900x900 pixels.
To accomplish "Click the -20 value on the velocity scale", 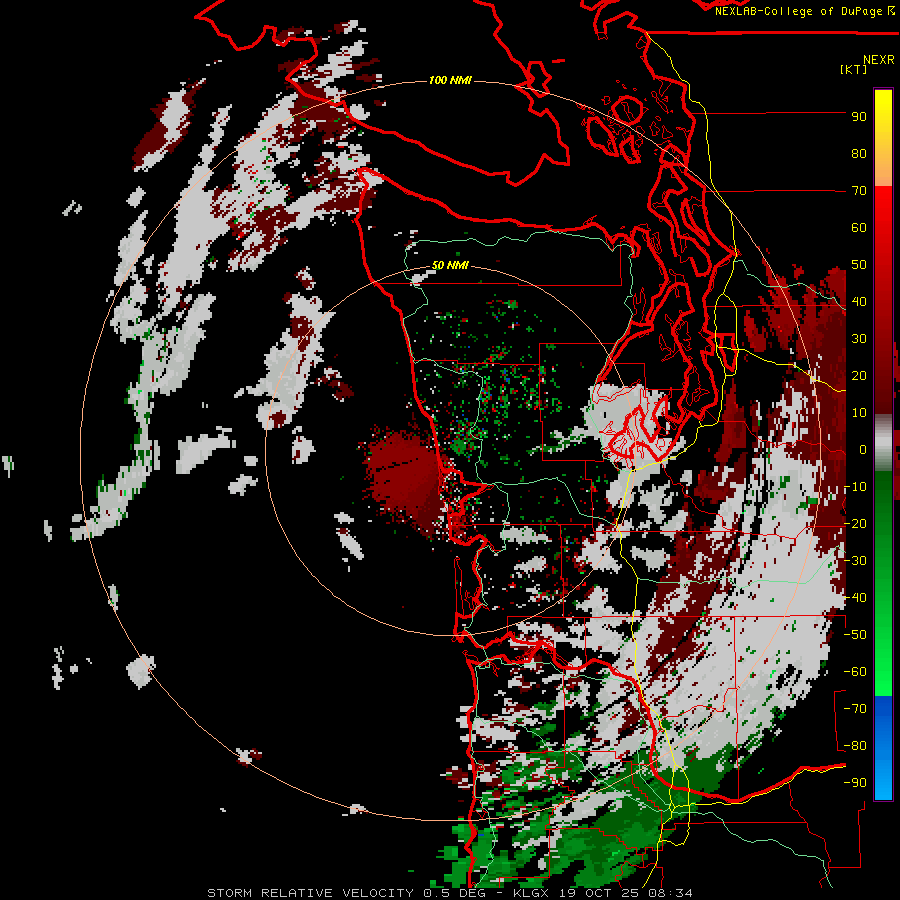I will tap(855, 523).
